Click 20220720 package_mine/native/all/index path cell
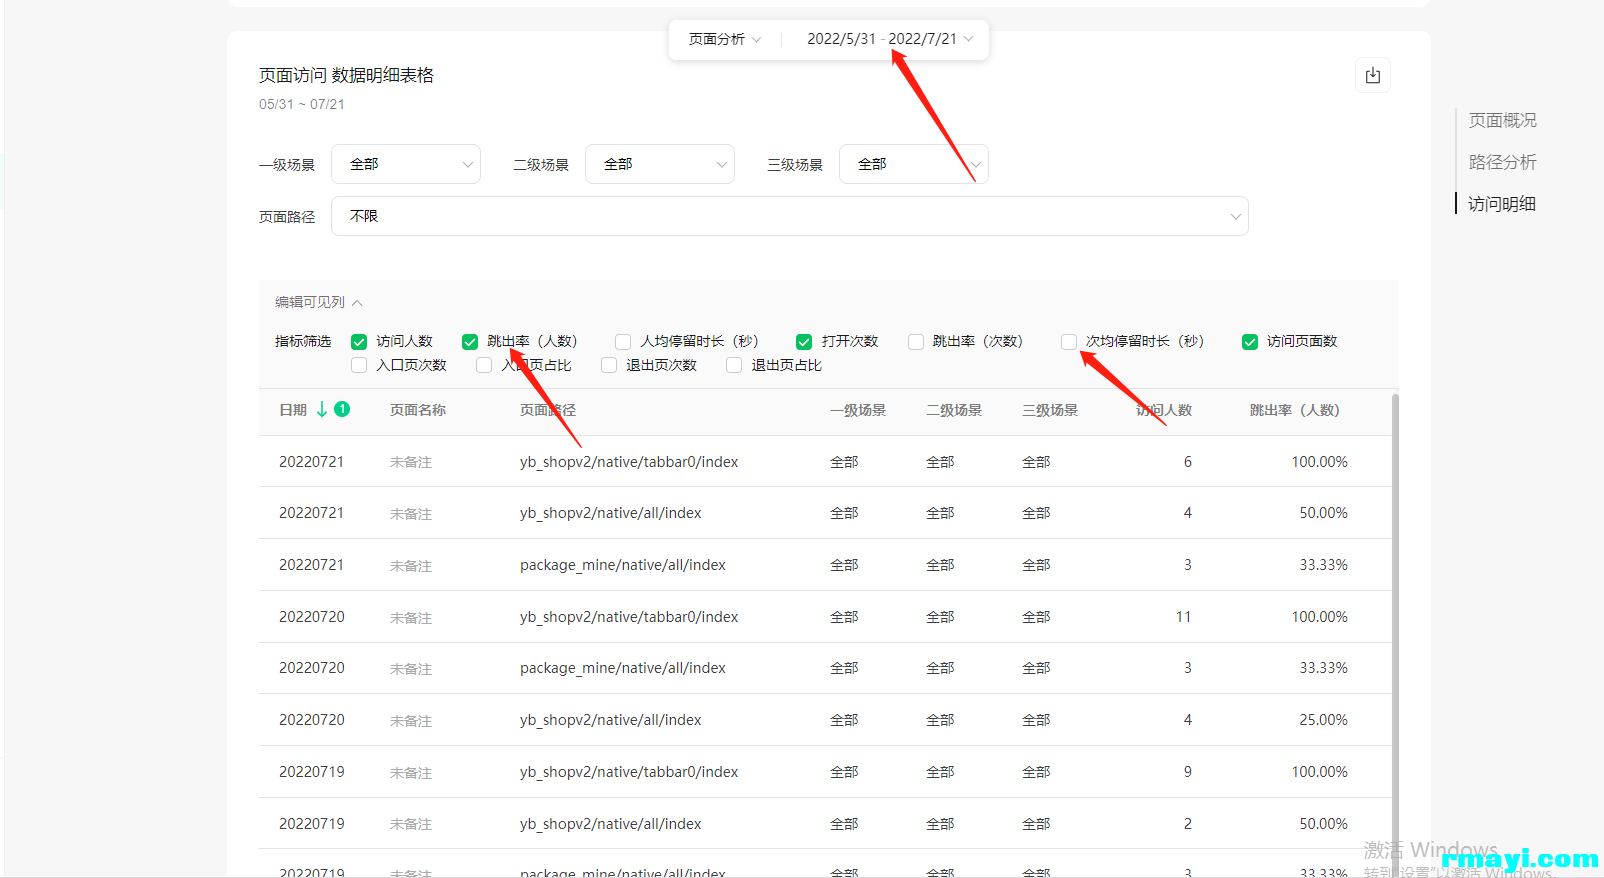The height and width of the screenshot is (878, 1604). click(x=623, y=668)
